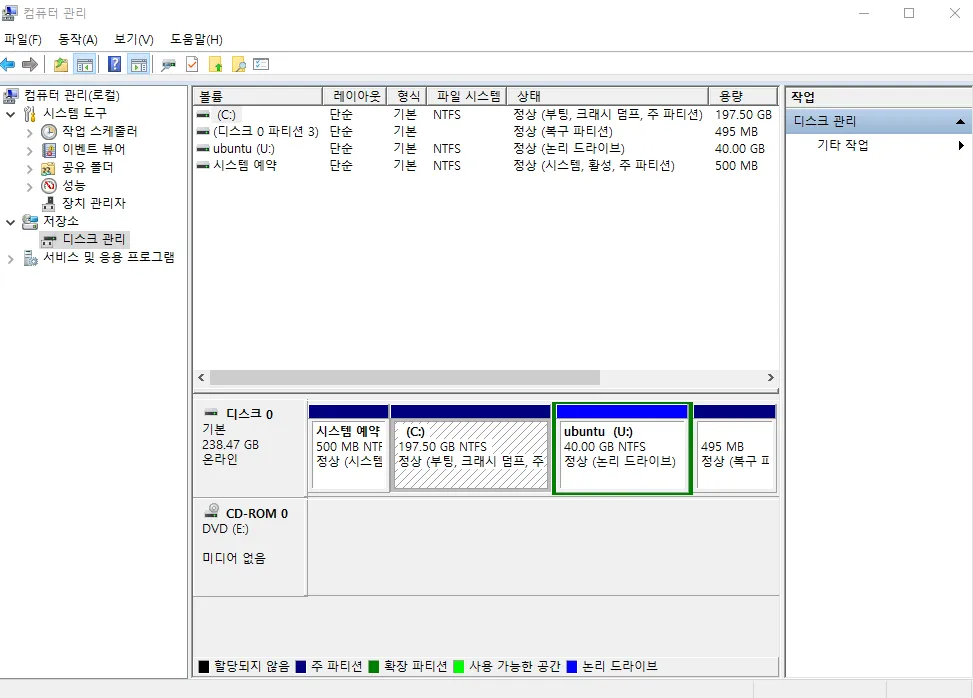Open the 동작(A) menu
Viewport: 973px width, 698px height.
tap(77, 40)
